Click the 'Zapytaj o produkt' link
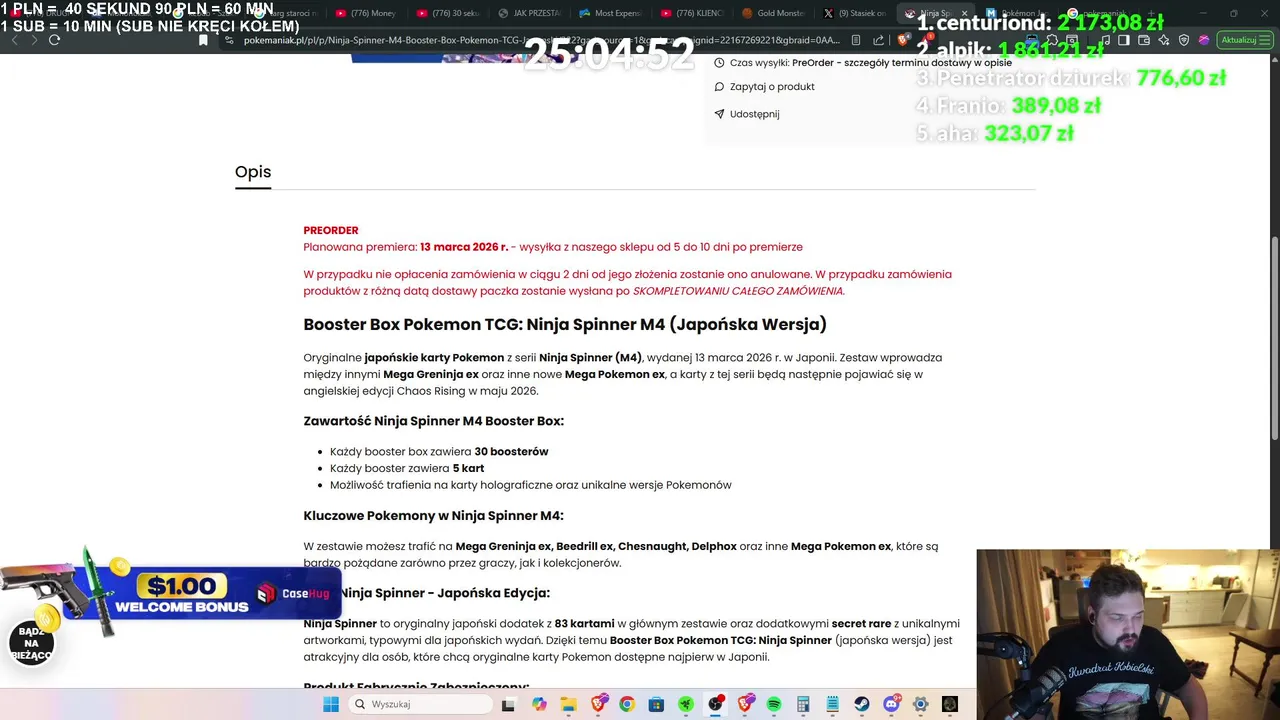 pyautogui.click(x=772, y=87)
